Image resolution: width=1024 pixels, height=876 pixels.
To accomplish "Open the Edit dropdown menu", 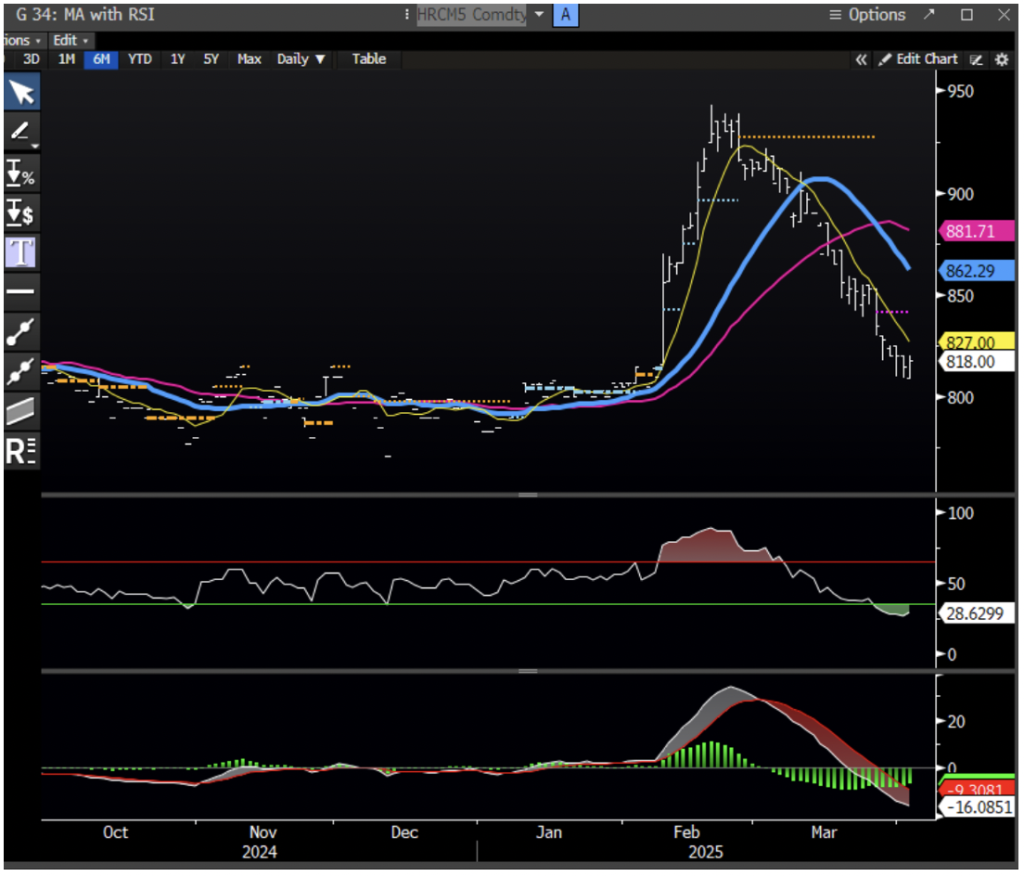I will pos(69,40).
